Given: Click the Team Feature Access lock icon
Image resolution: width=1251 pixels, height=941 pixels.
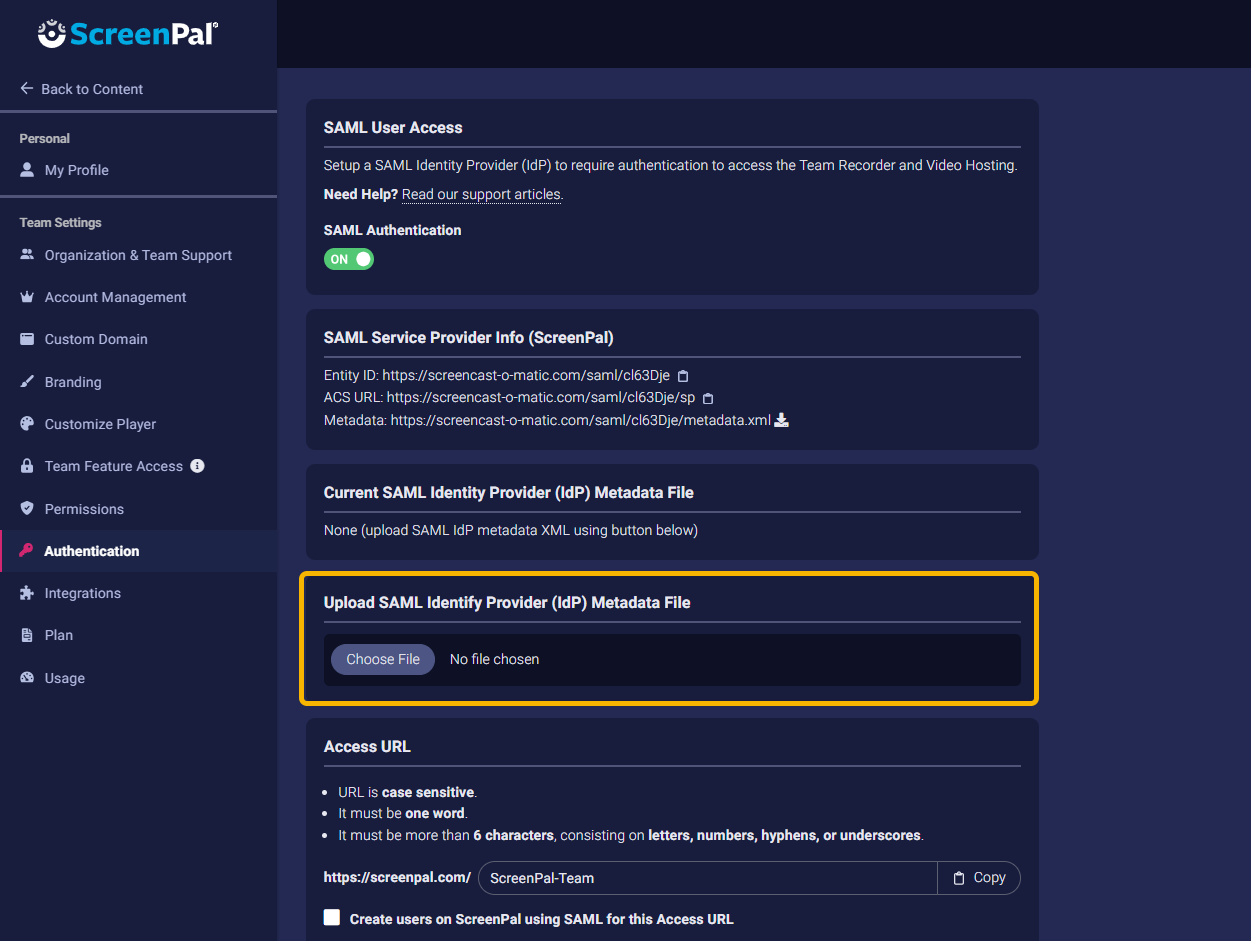Looking at the screenshot, I should (27, 466).
